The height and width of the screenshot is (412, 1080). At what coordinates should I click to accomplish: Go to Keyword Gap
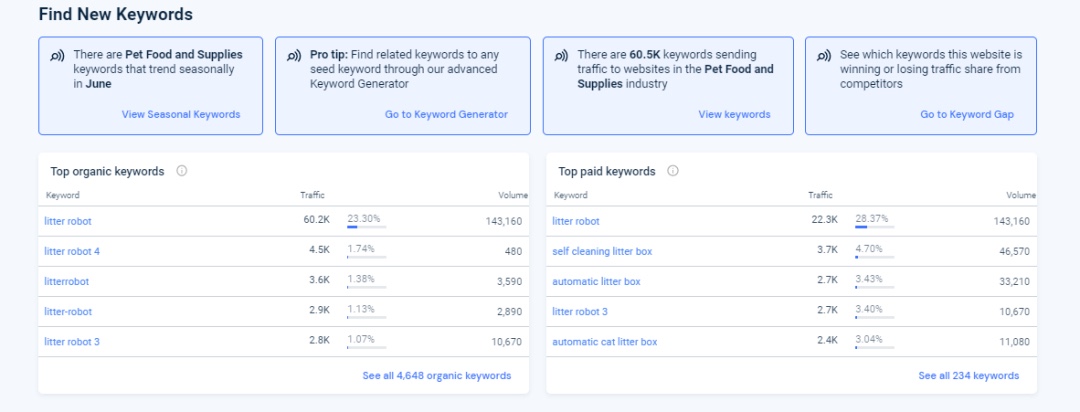click(x=966, y=114)
